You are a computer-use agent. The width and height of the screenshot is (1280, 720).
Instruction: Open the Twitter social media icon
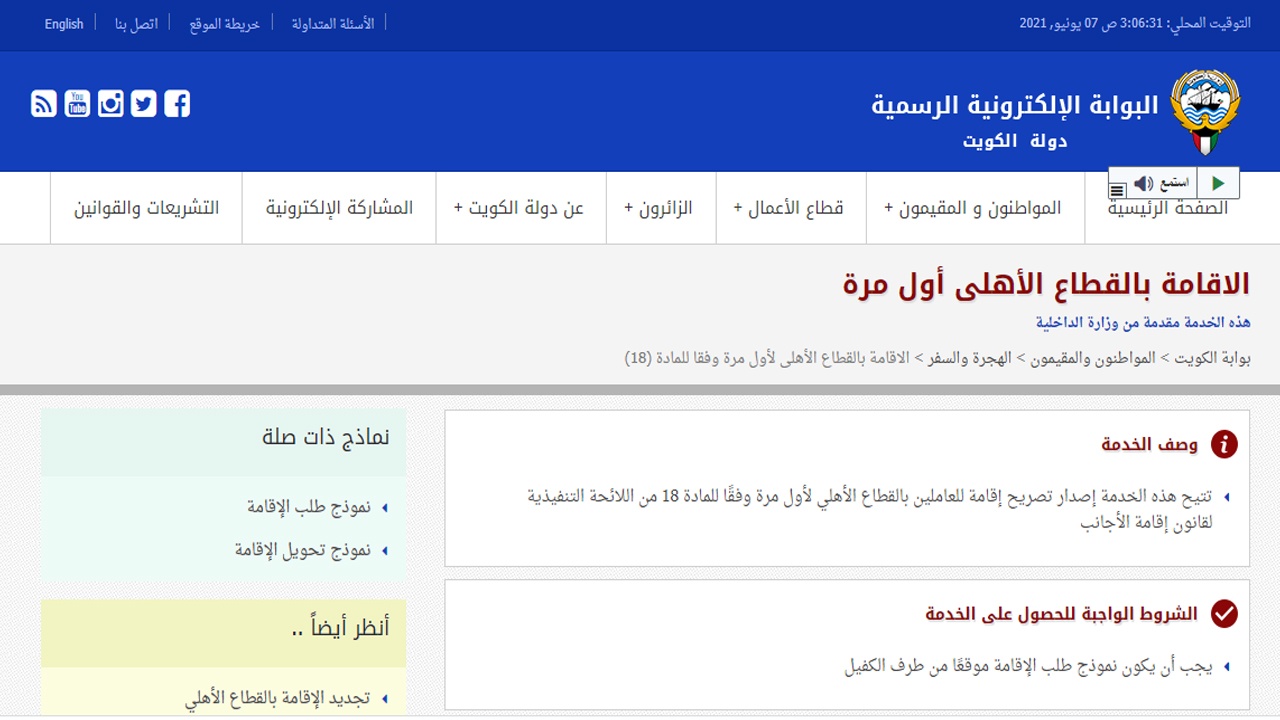point(143,102)
